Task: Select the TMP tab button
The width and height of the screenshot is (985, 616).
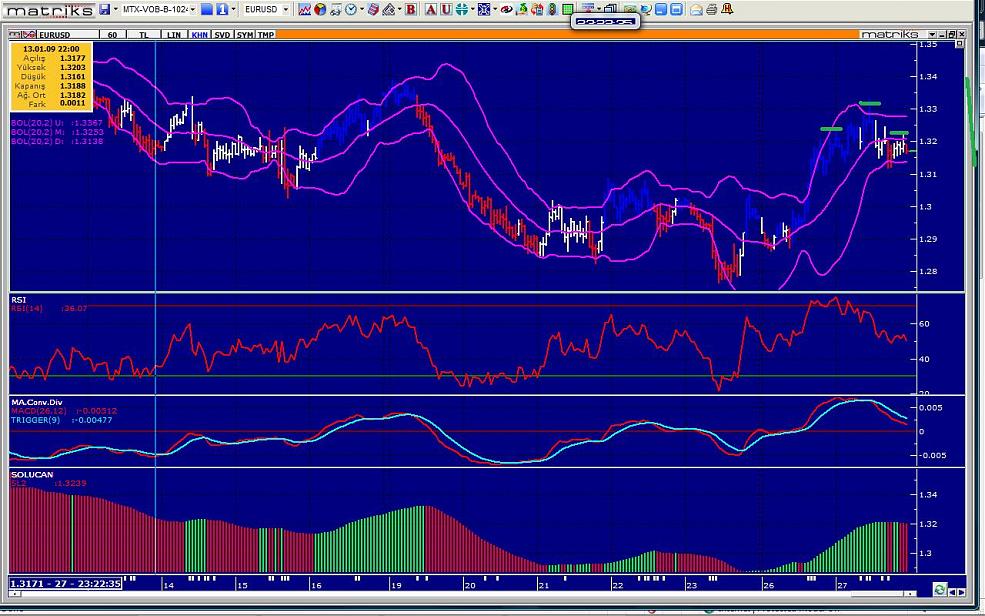Action: tap(266, 34)
